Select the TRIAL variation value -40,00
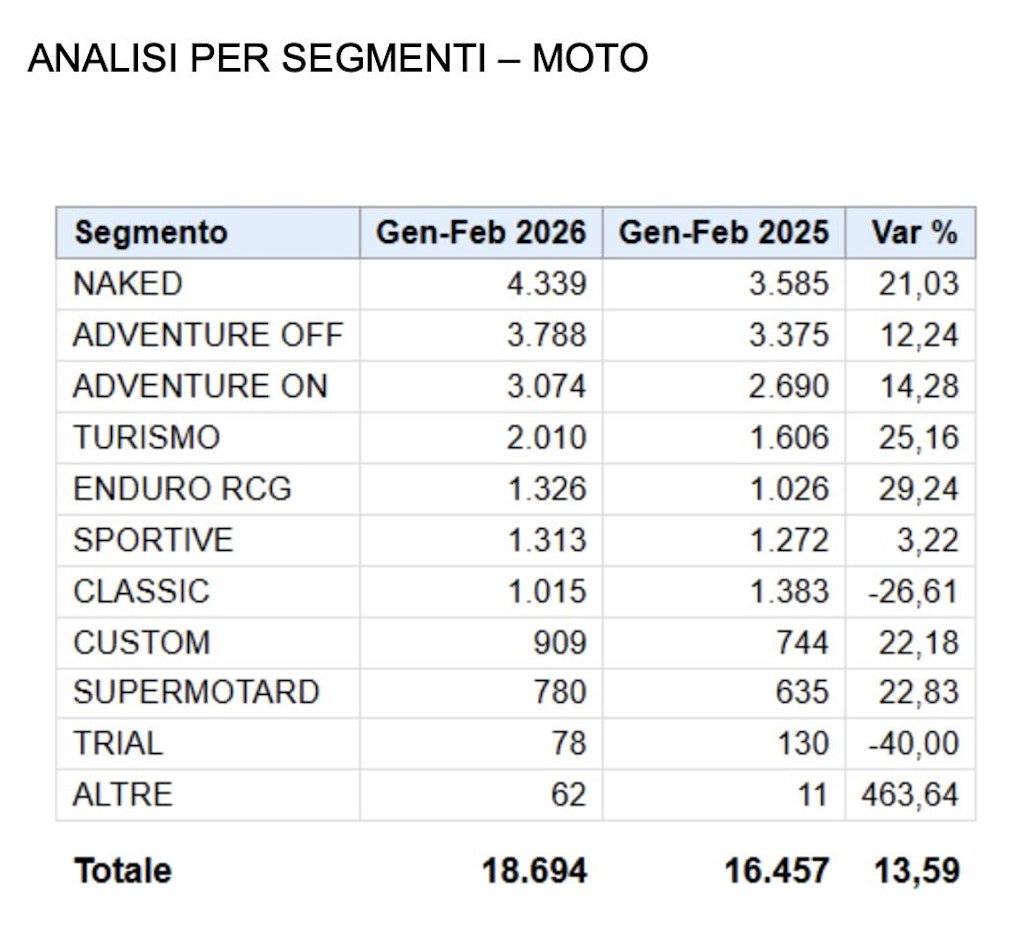Image resolution: width=1024 pixels, height=939 pixels. 914,744
